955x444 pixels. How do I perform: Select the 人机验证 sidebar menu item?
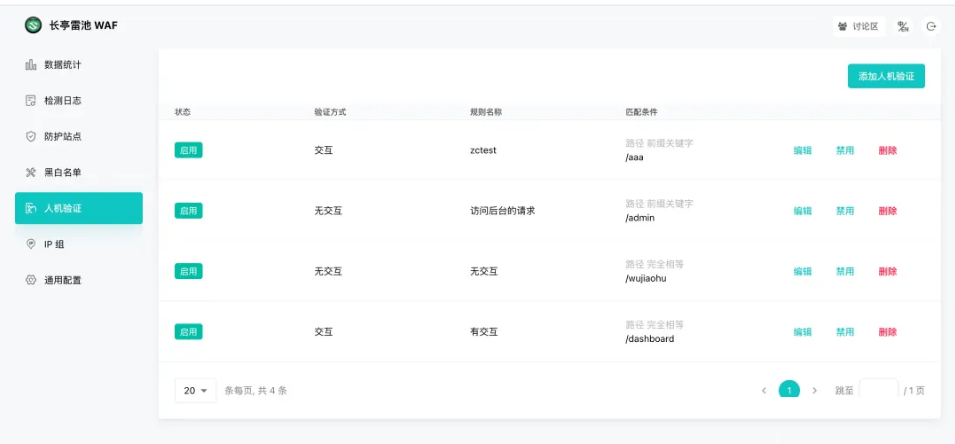coord(79,208)
